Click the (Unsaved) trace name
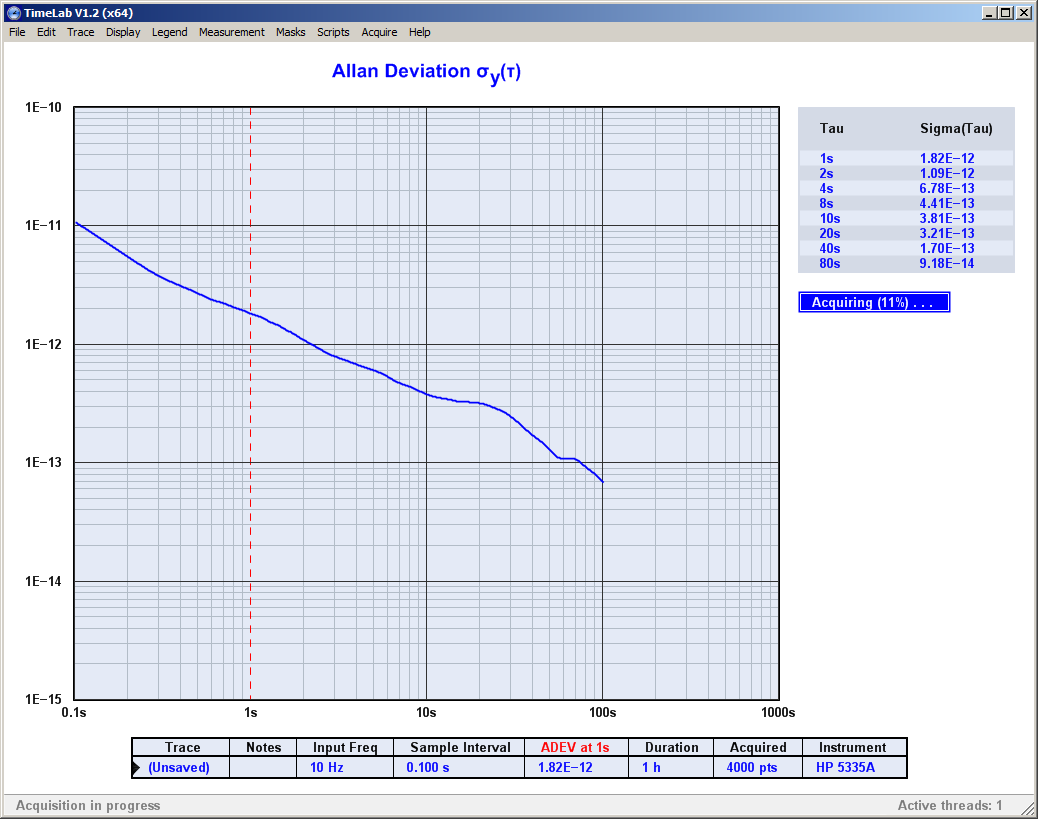 (x=179, y=767)
